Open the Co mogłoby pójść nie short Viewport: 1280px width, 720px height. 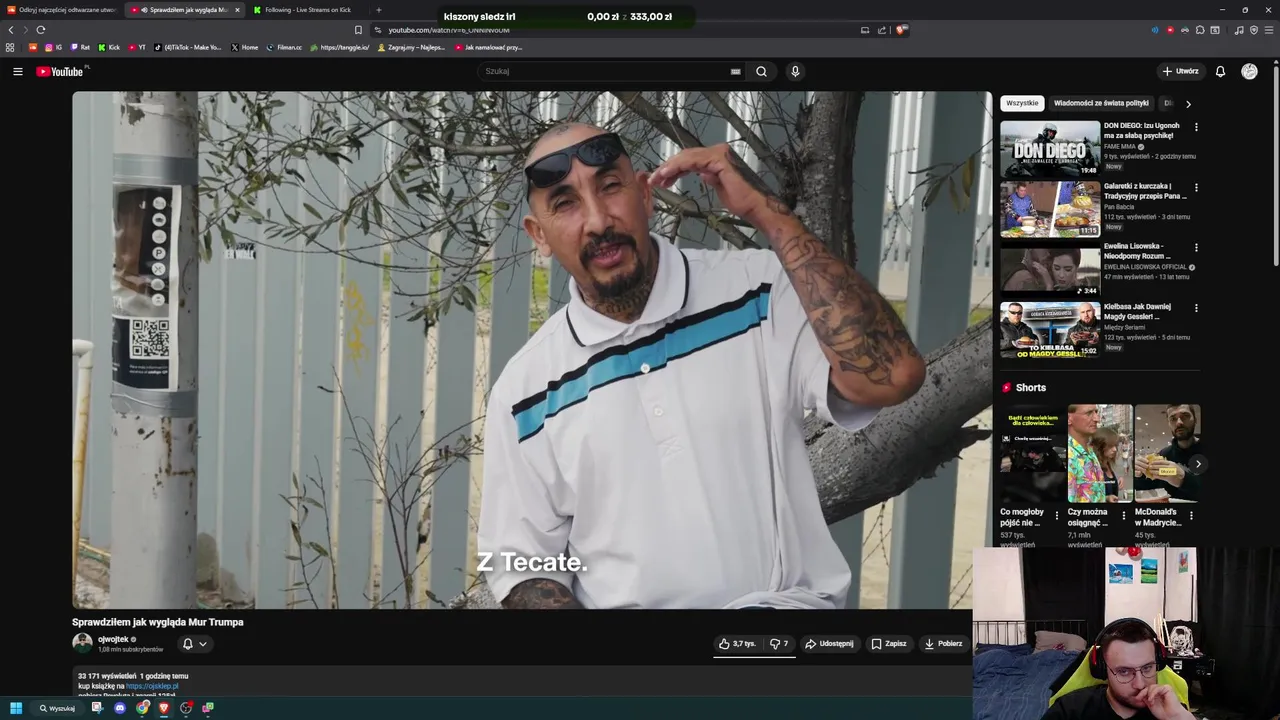tap(1032, 453)
